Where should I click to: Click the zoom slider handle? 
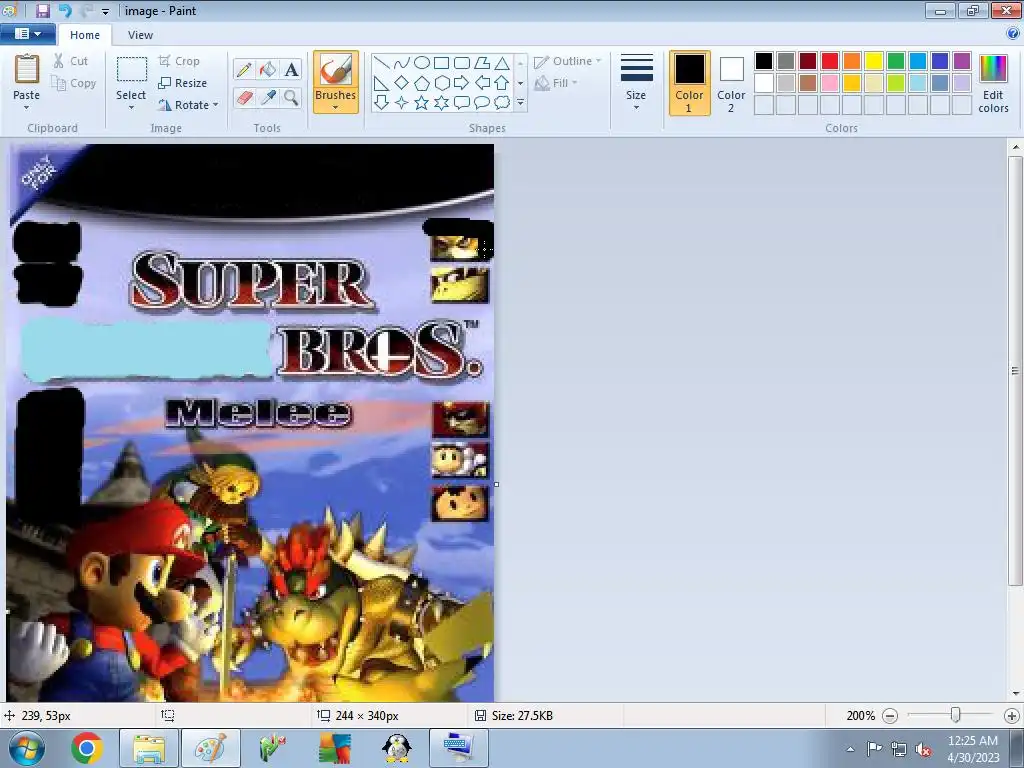click(955, 715)
